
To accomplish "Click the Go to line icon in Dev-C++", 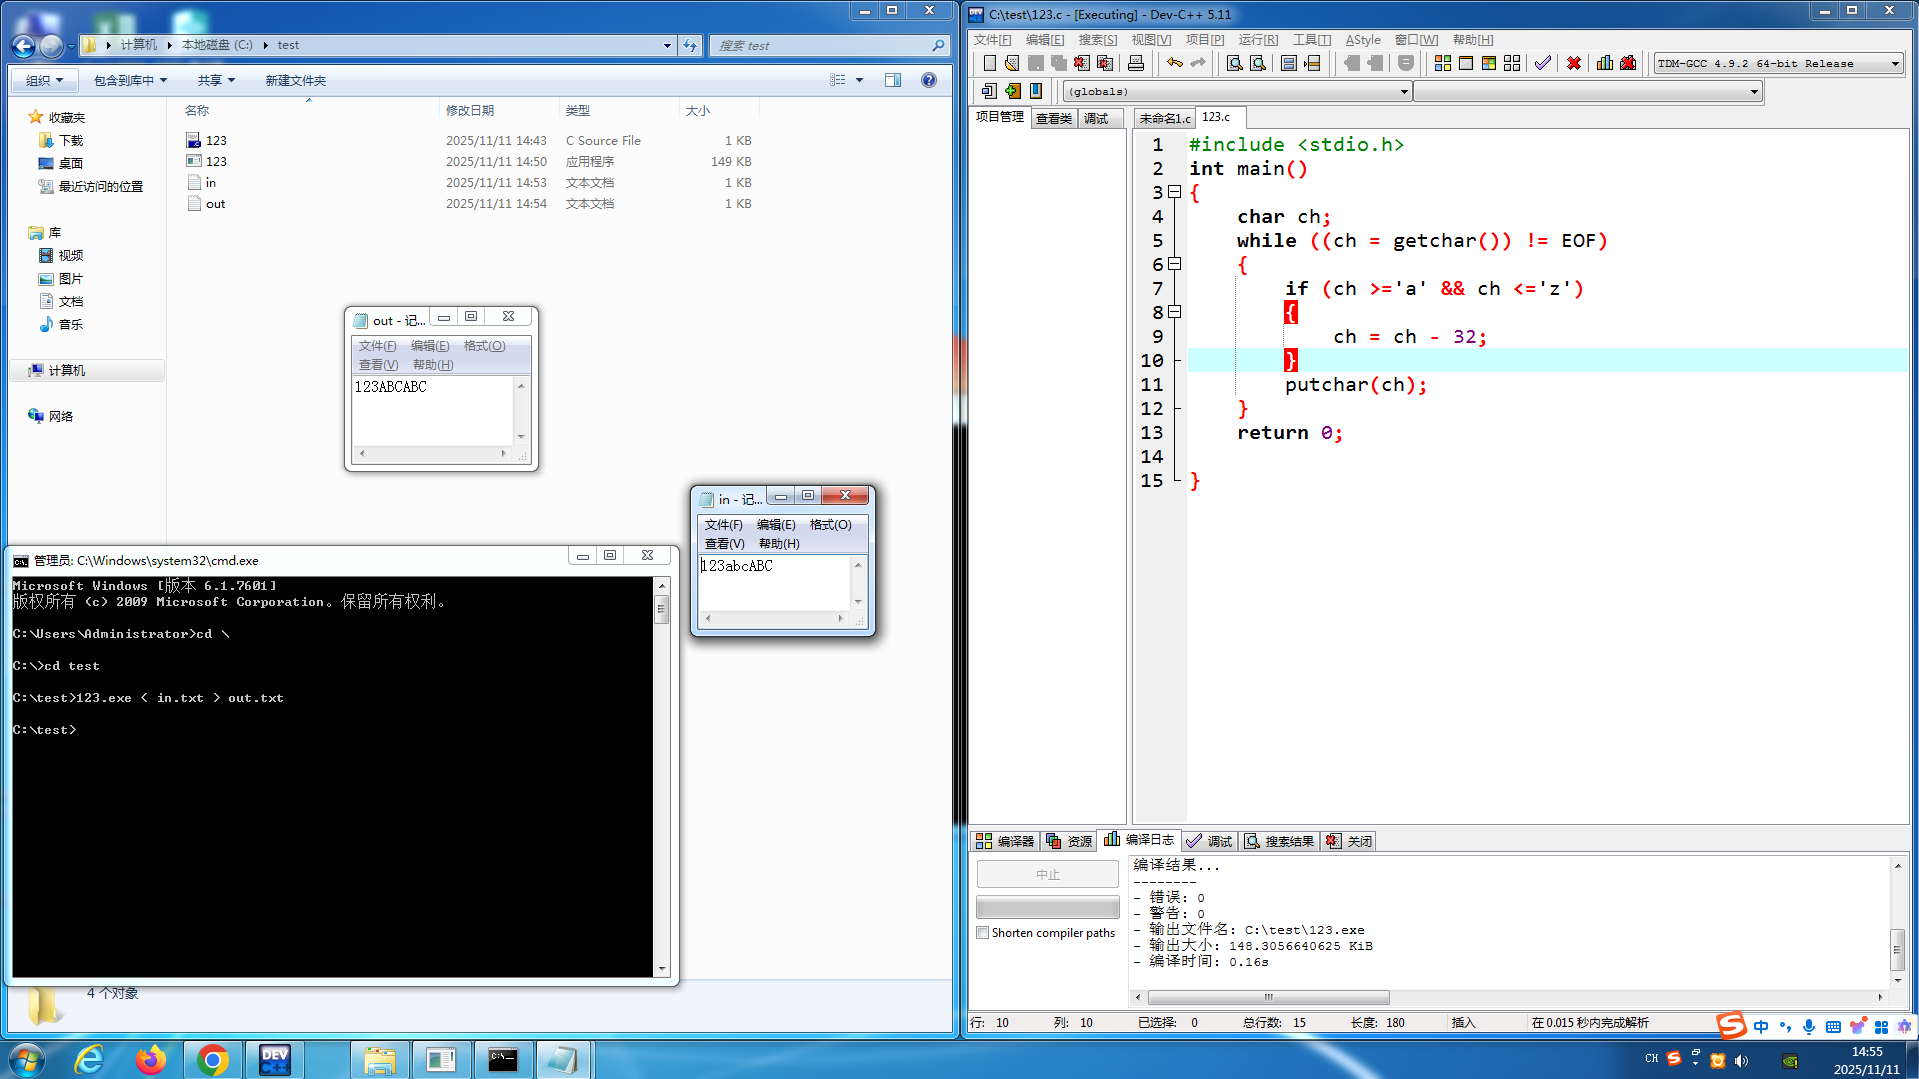I will tap(1312, 63).
